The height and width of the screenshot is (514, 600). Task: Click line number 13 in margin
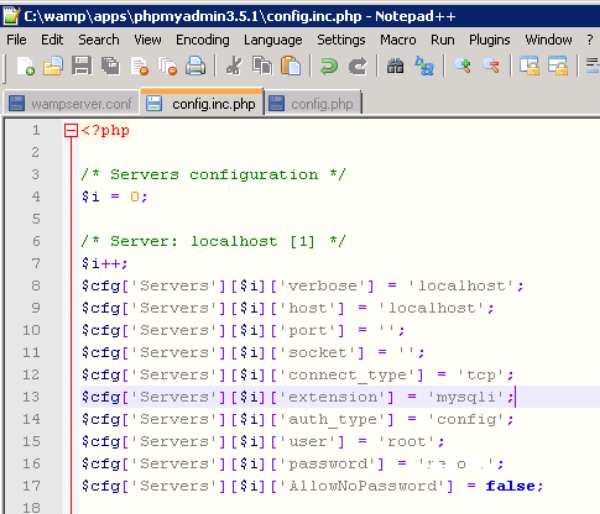point(31,397)
